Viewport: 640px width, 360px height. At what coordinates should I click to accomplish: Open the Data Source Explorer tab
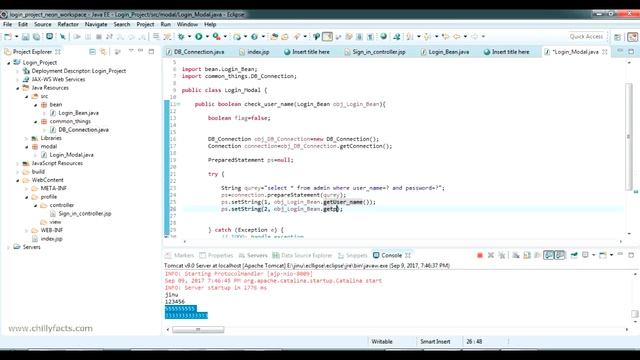coord(302,256)
